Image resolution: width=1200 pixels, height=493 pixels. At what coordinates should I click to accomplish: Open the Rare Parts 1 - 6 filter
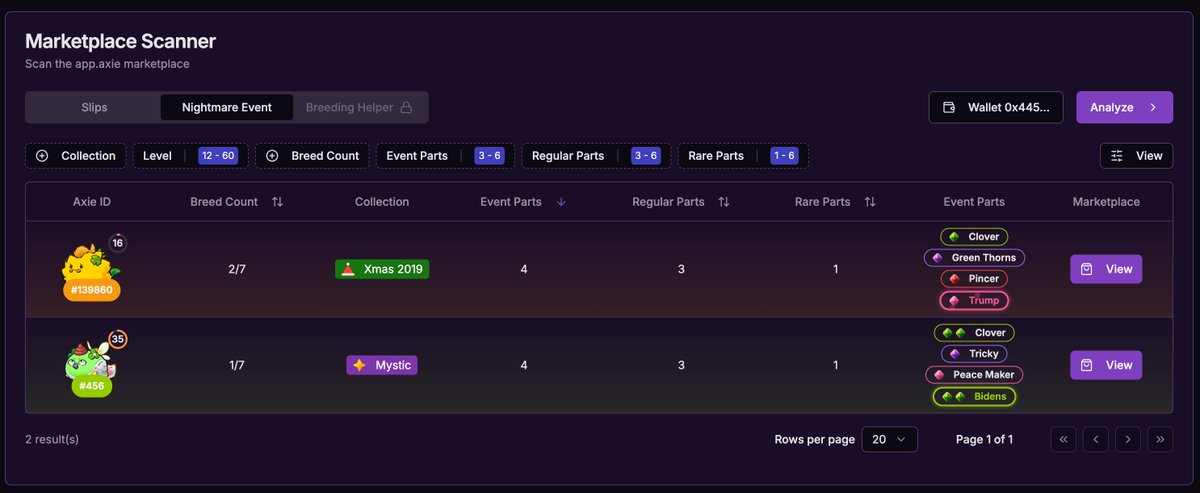click(x=743, y=156)
